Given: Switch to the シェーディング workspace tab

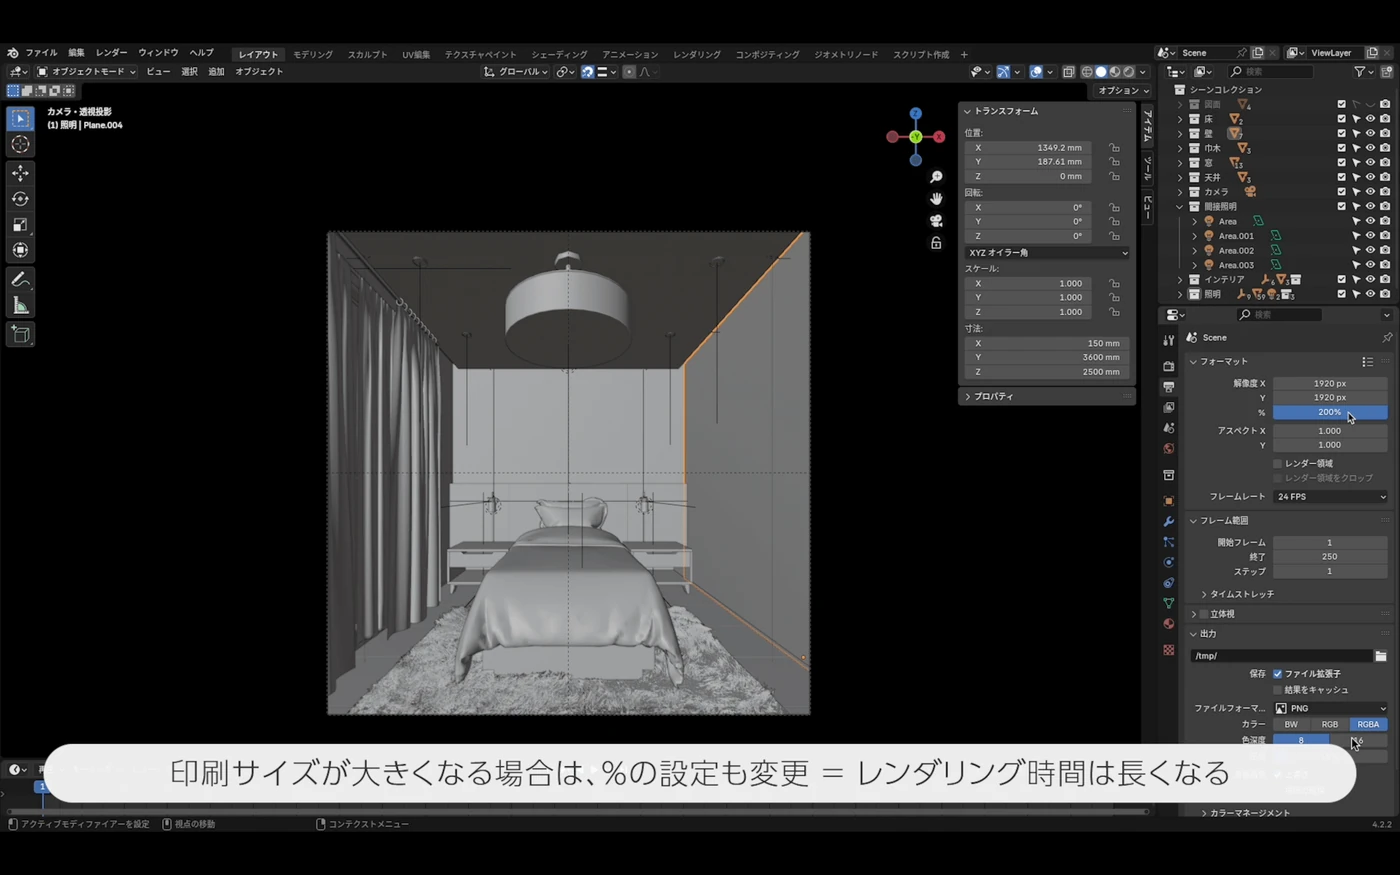Looking at the screenshot, I should tap(559, 54).
